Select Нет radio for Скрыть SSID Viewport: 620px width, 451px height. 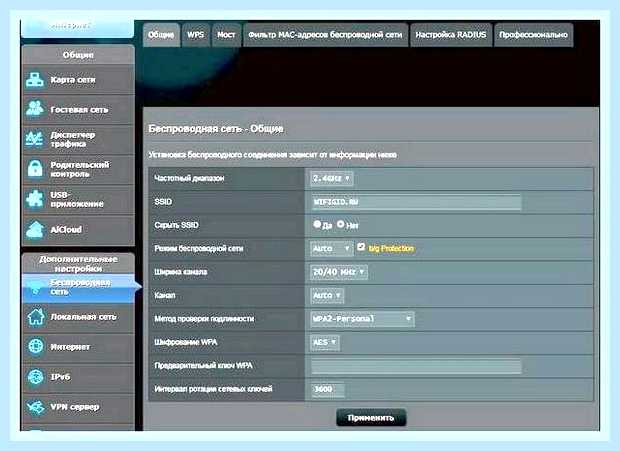coord(340,224)
